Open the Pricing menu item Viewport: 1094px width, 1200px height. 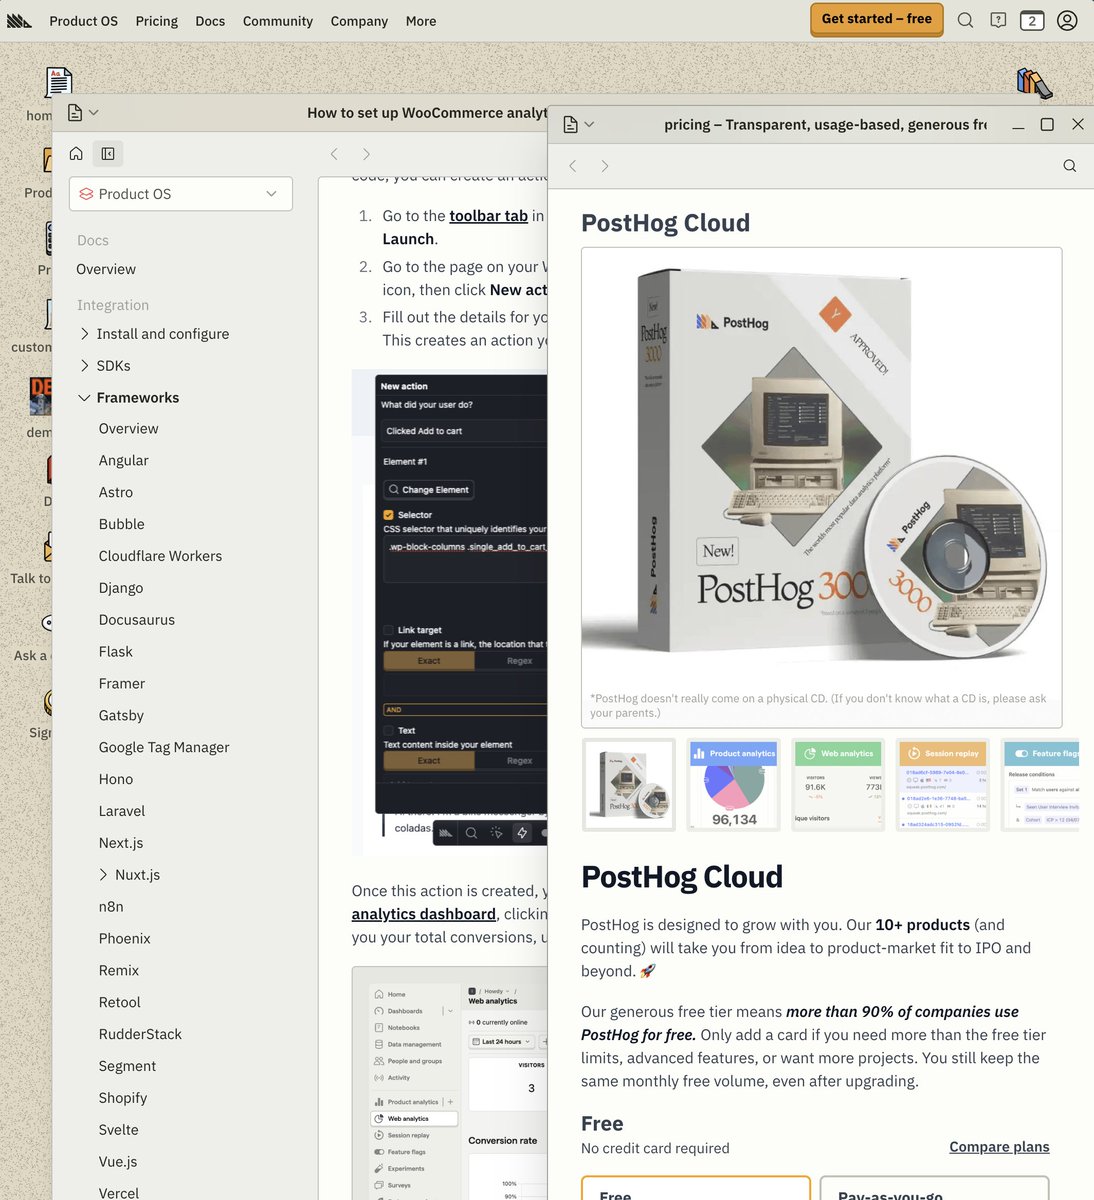point(157,21)
